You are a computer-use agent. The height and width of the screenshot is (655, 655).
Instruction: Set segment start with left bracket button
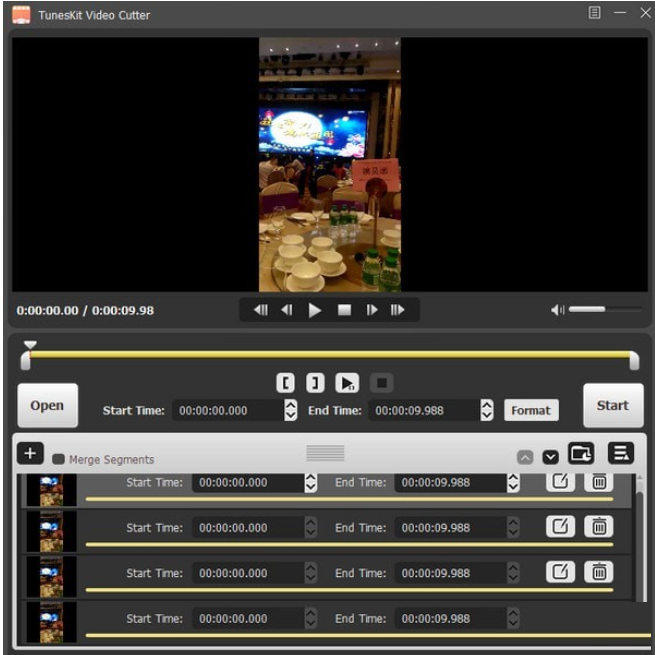pos(285,383)
